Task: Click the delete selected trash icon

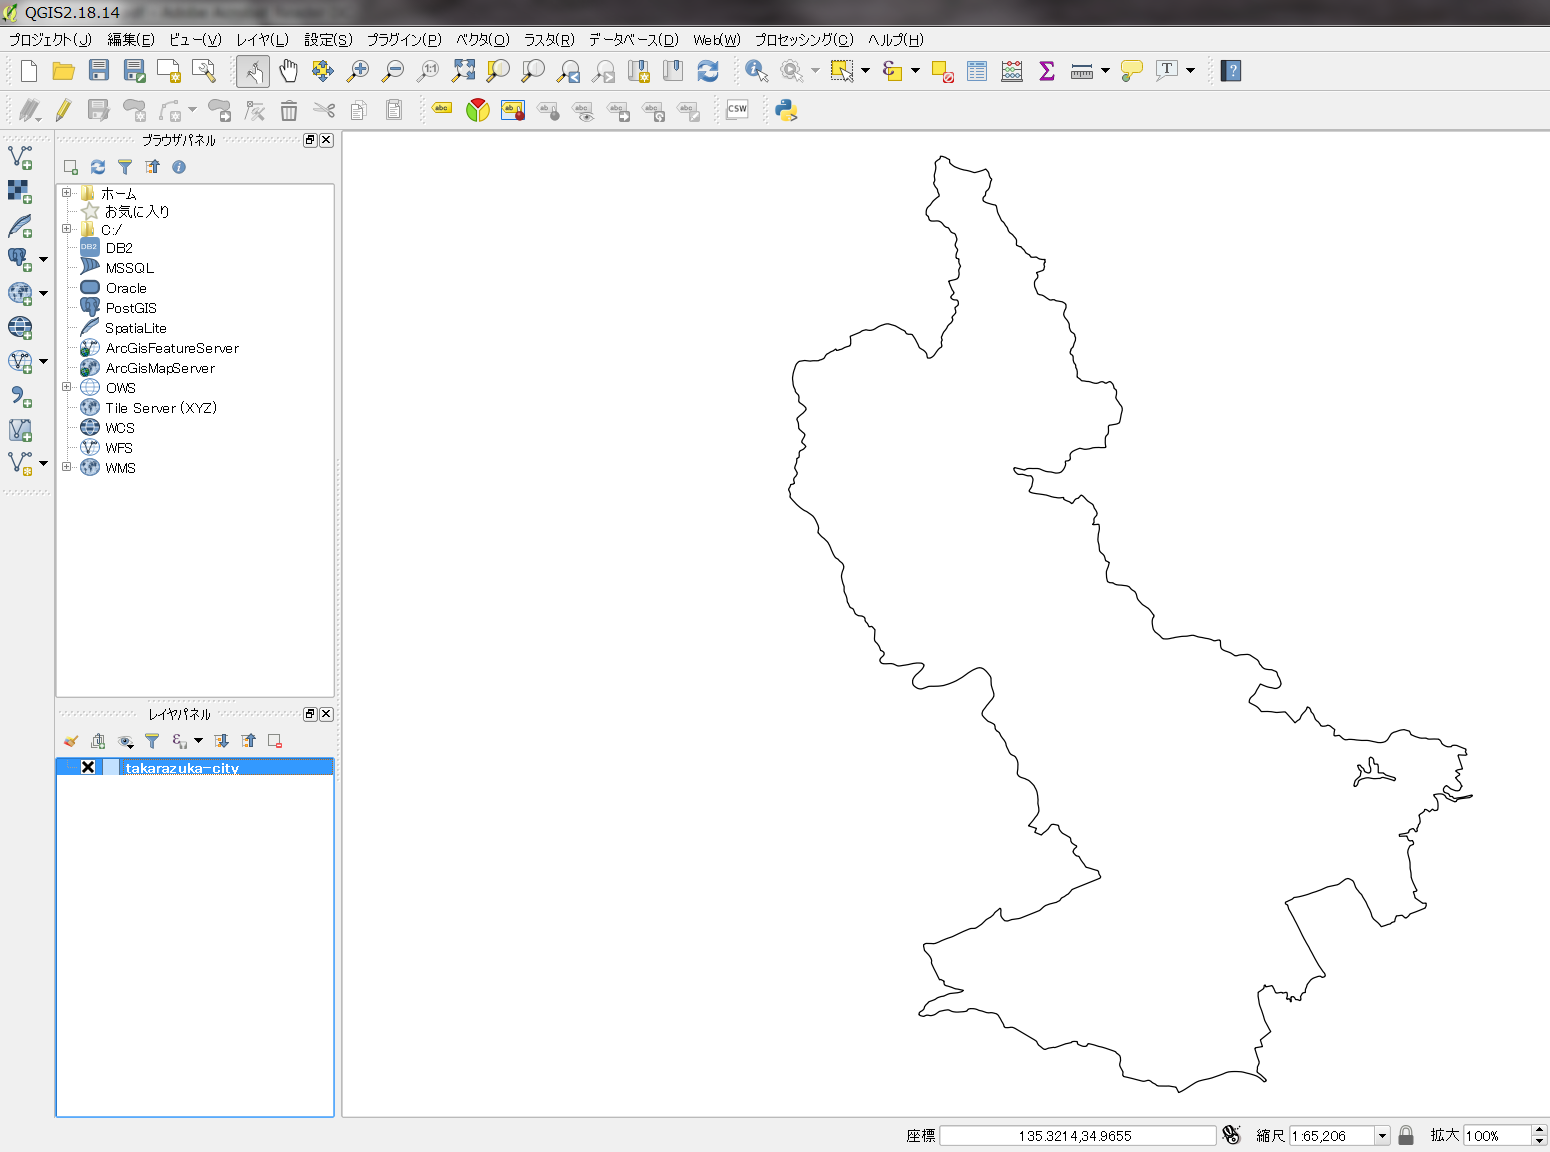Action: 289,109
